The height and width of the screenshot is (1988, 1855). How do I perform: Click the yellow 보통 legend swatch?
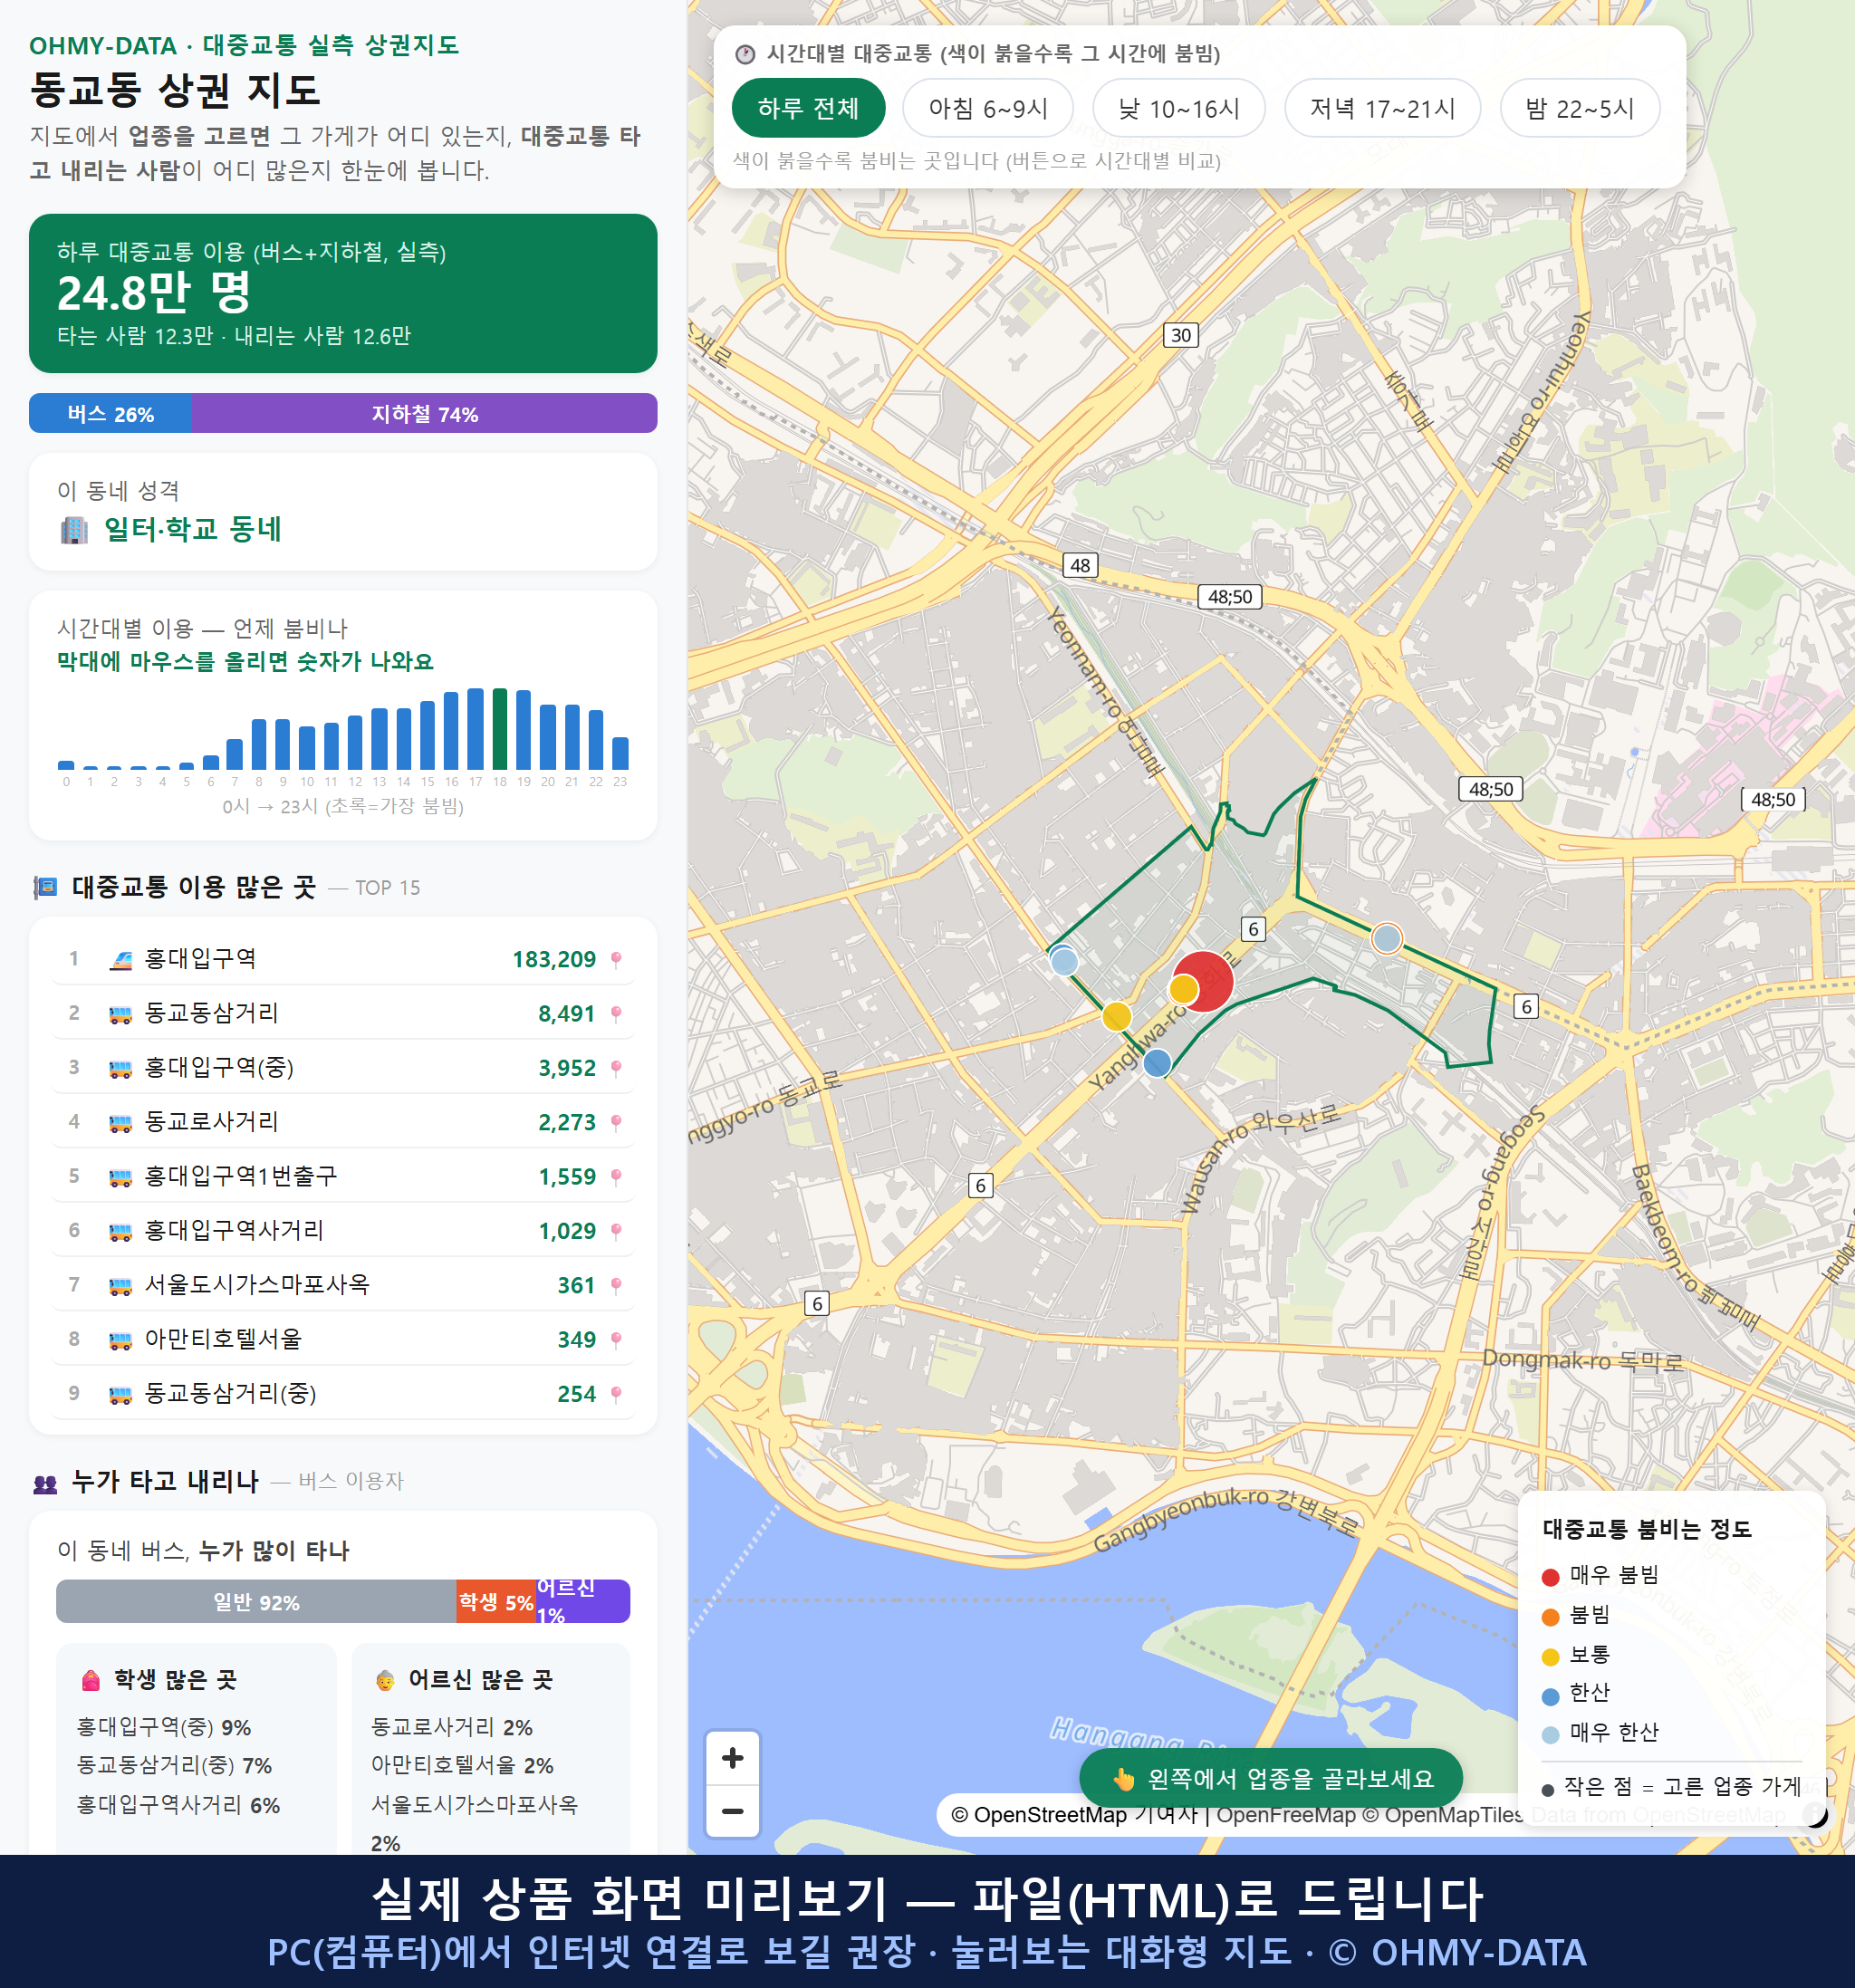point(1551,1657)
